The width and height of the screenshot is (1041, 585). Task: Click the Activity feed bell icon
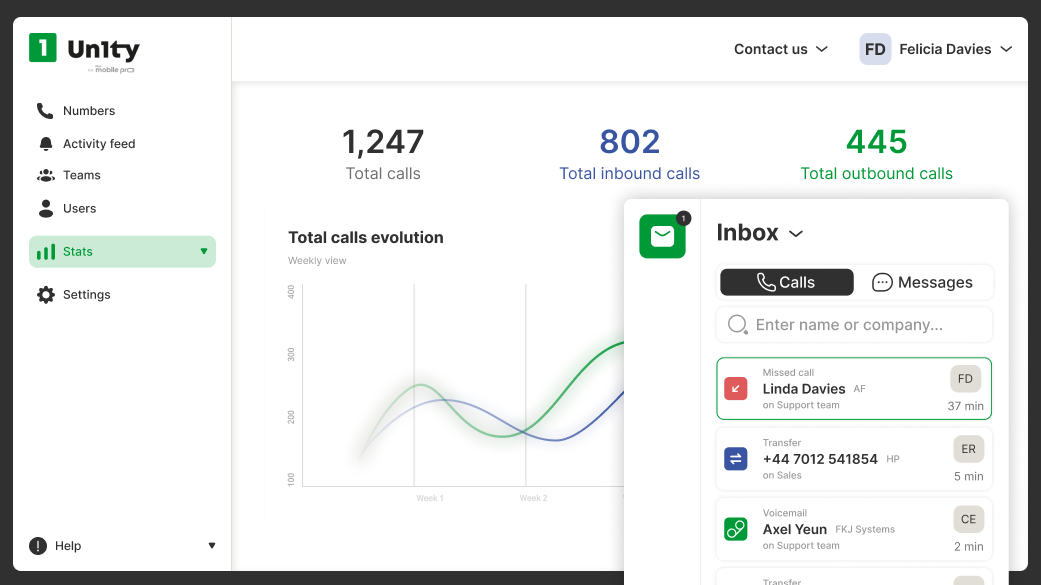point(46,144)
